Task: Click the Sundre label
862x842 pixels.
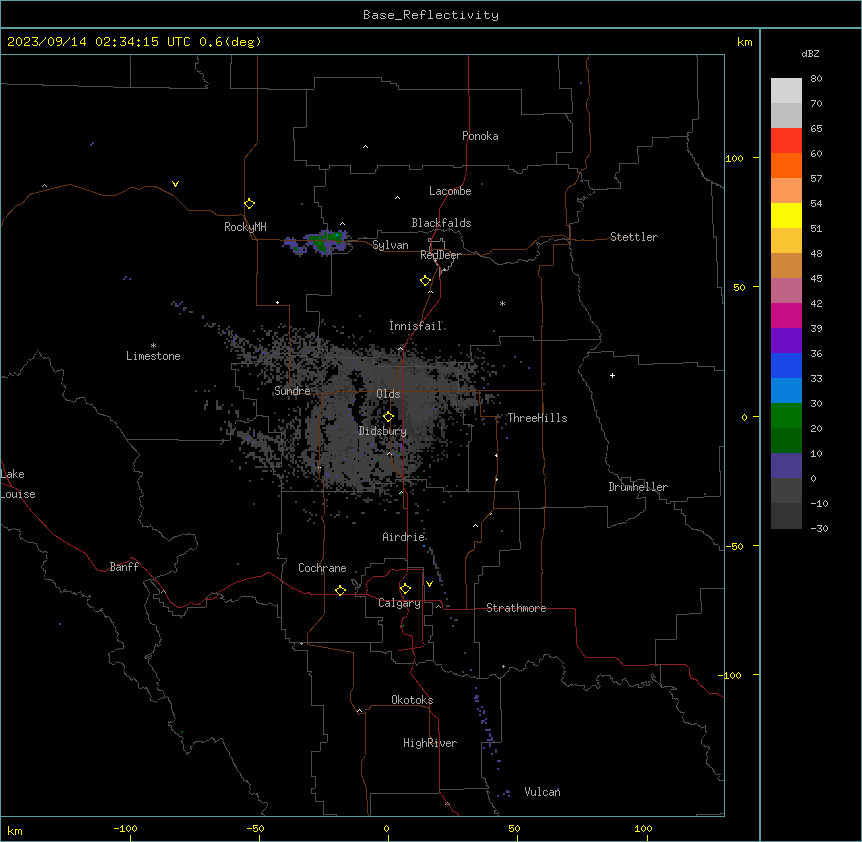Action: click(292, 391)
